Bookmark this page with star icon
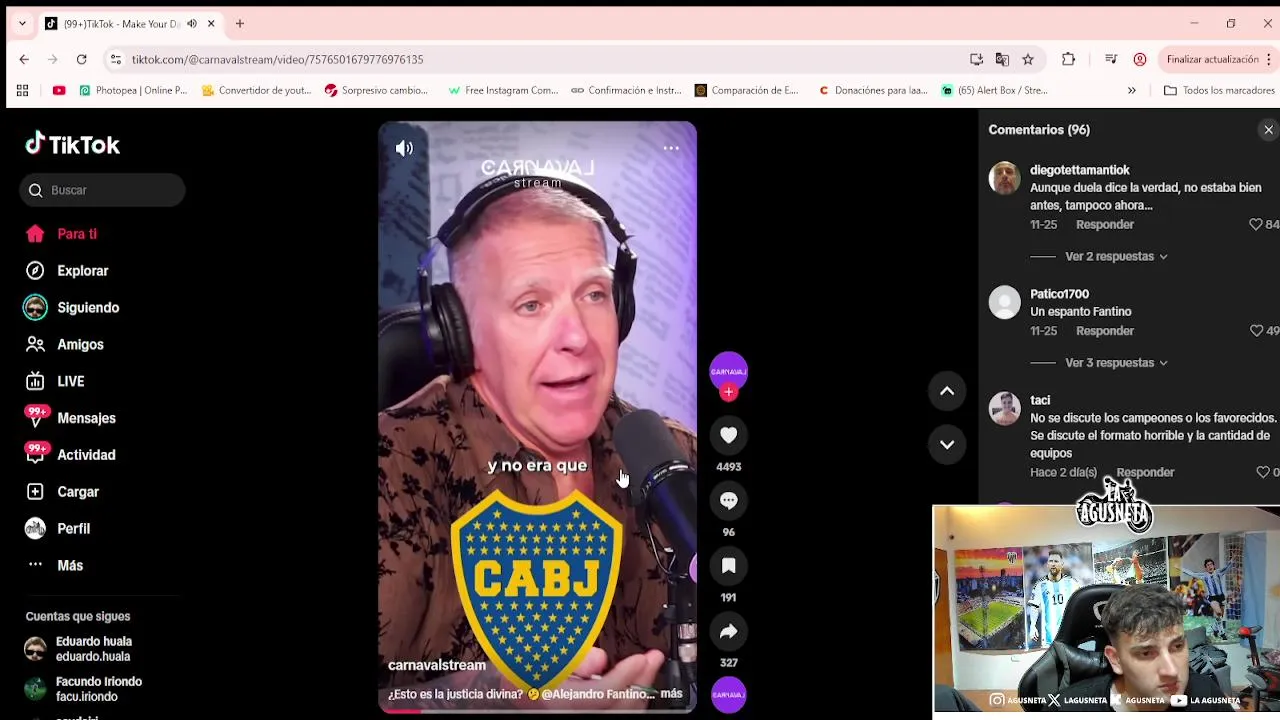 1028,60
